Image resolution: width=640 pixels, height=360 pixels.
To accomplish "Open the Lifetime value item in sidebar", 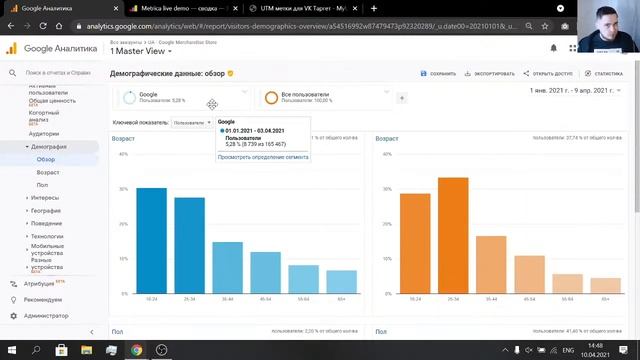I will pos(52,101).
